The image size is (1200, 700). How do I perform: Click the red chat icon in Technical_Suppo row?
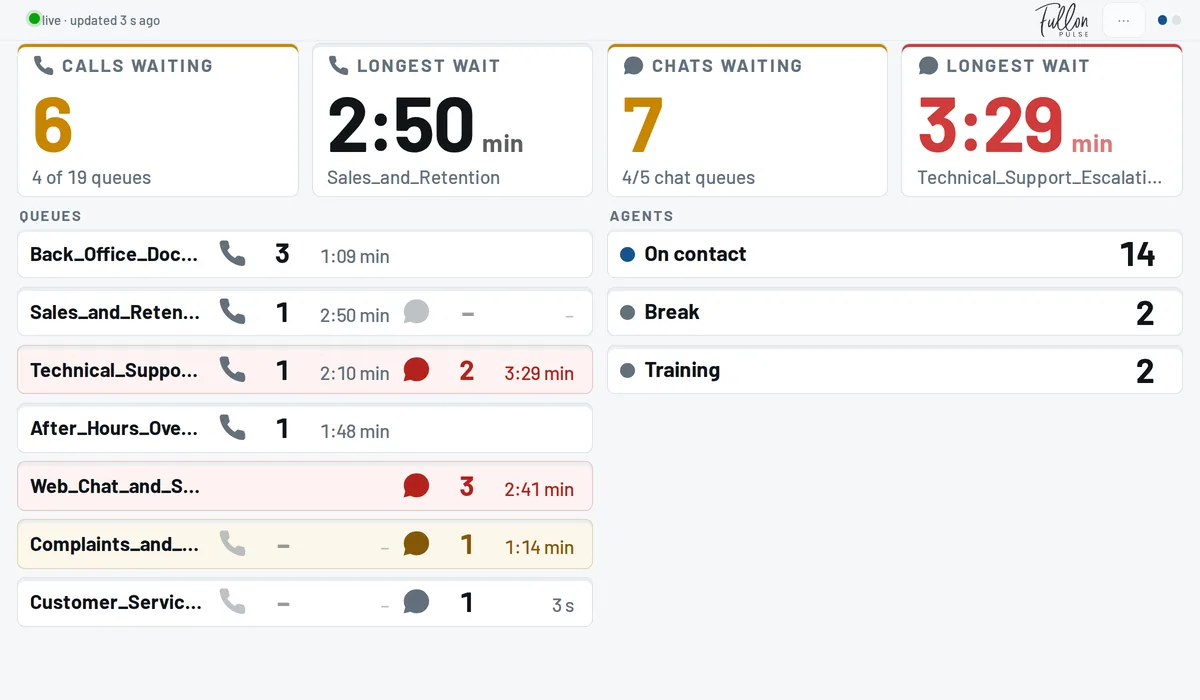416,370
